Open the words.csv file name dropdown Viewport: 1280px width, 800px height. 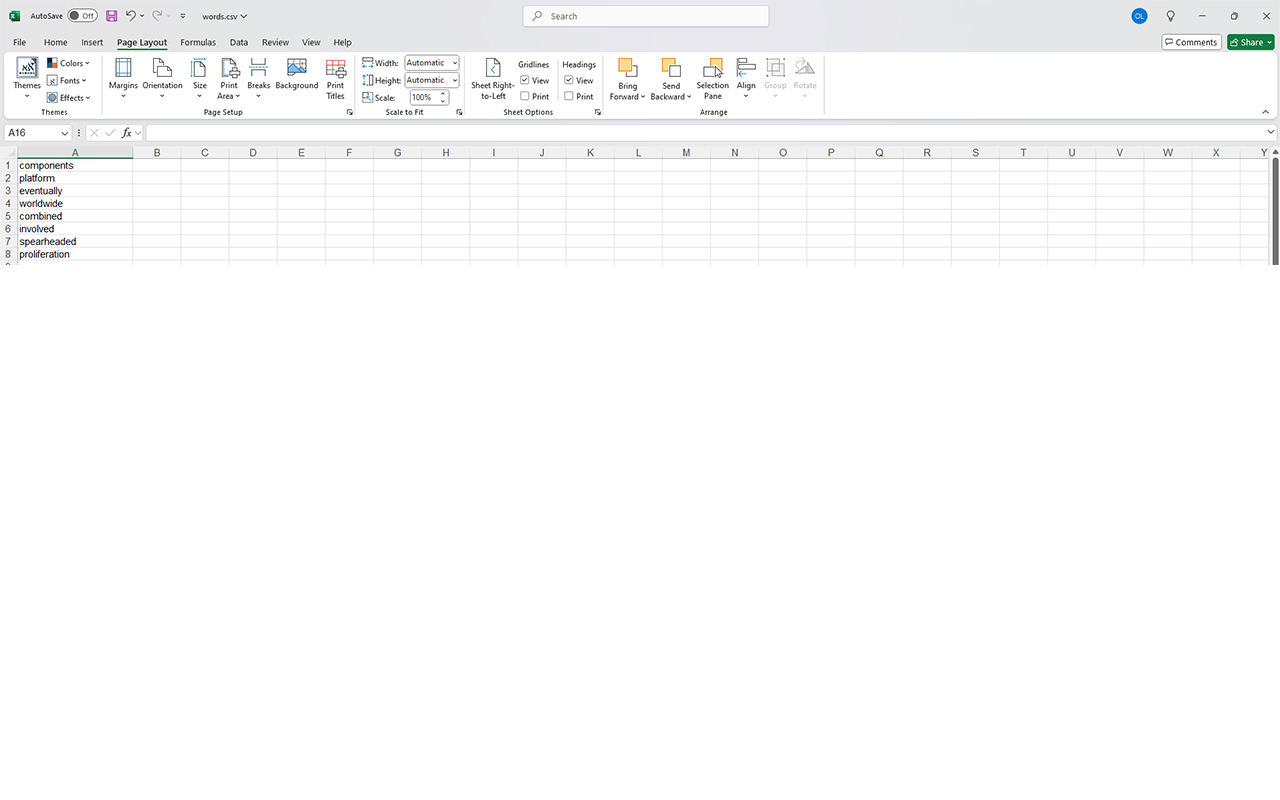224,16
